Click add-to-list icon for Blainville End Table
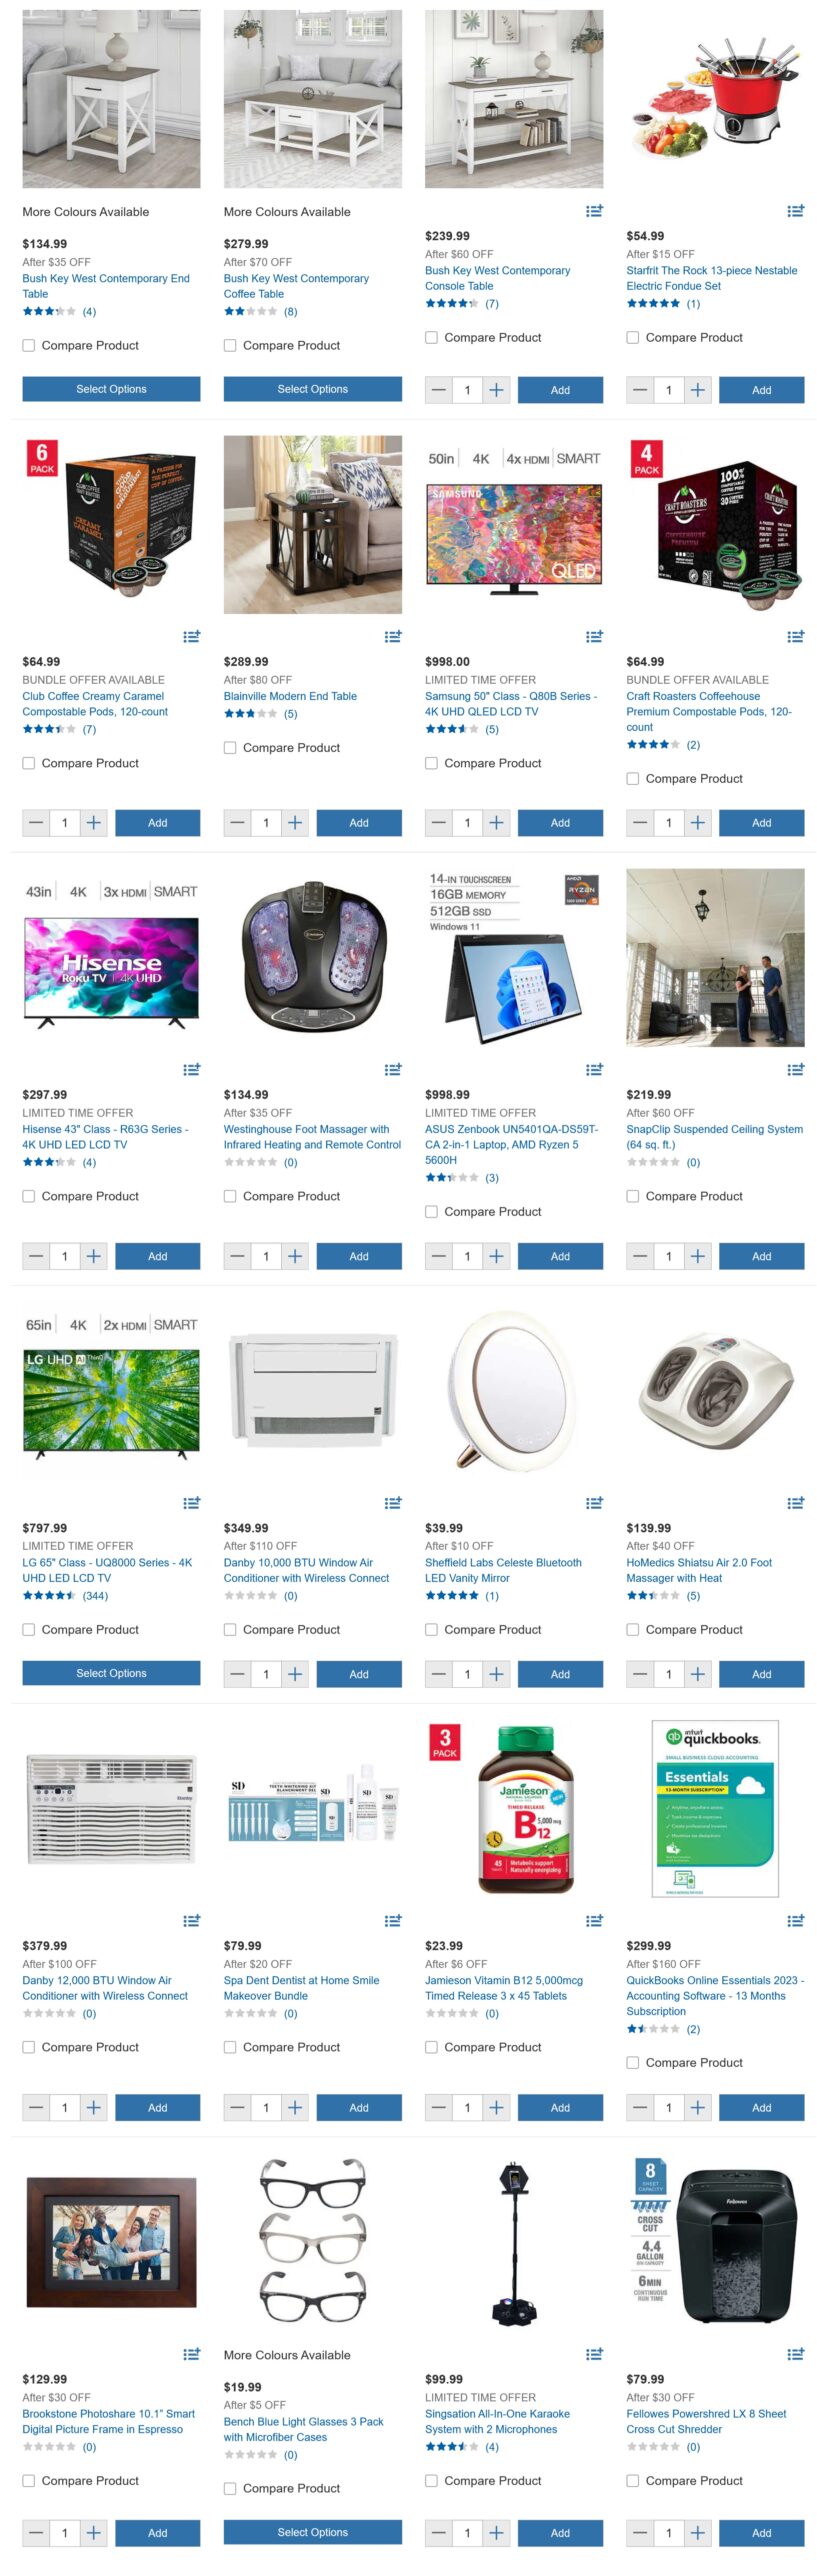 [x=393, y=636]
